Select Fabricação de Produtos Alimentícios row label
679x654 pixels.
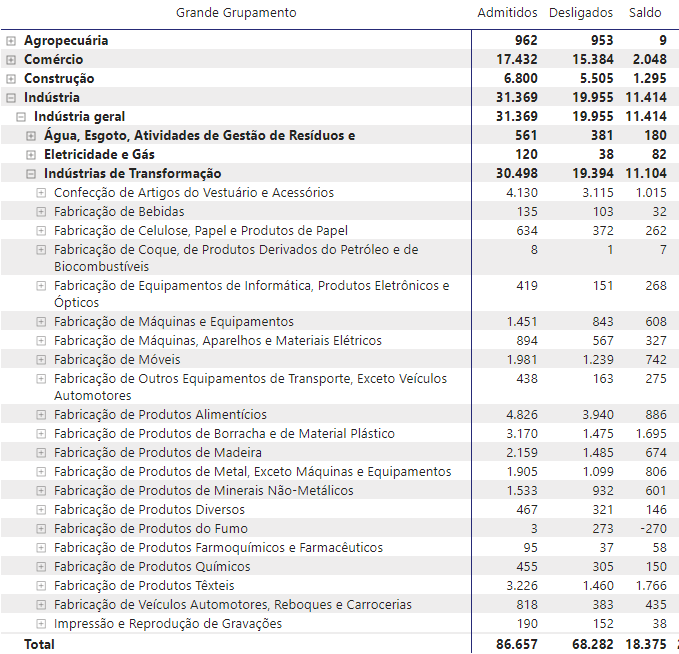coord(160,415)
